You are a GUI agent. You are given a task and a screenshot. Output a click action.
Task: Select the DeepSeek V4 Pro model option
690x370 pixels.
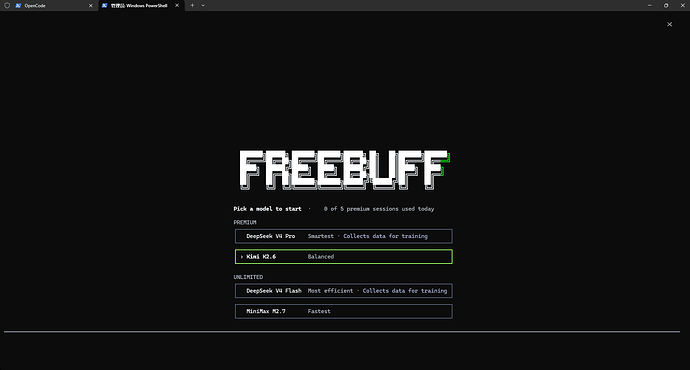pos(343,236)
